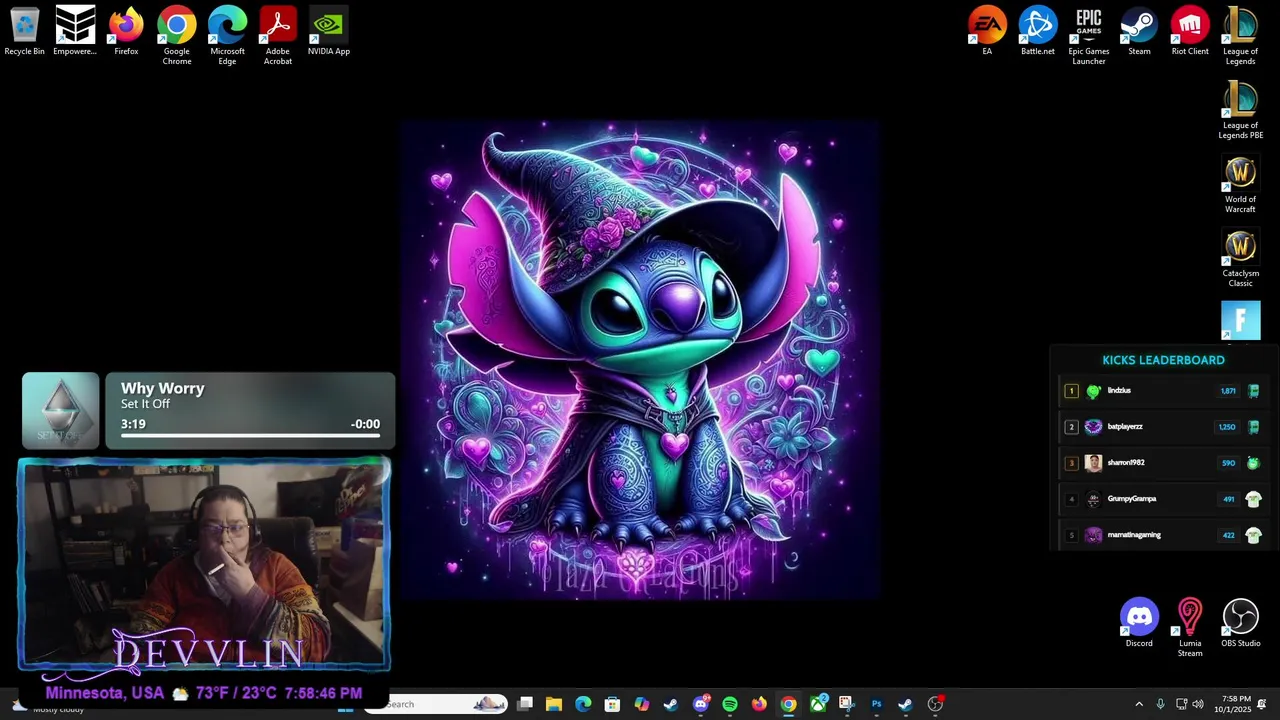Open Epic Games Launcher desktop shortcut
The height and width of the screenshot is (720, 1280).
point(1089,36)
